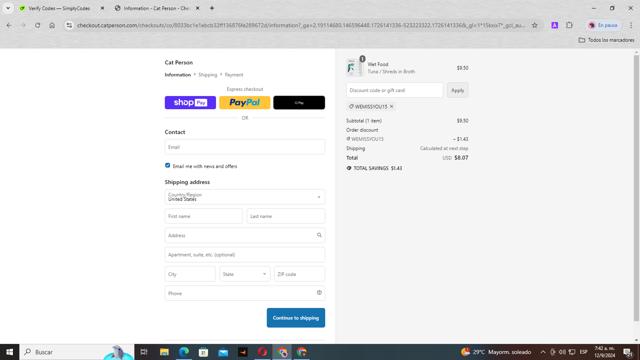Open Todos los marcadores bookmarks folder
The width and height of the screenshot is (640, 360).
607,40
